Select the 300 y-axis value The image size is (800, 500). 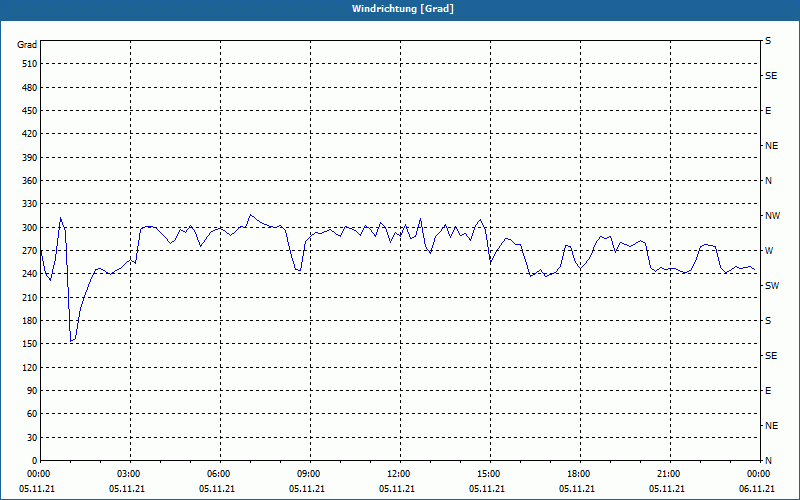(30, 228)
